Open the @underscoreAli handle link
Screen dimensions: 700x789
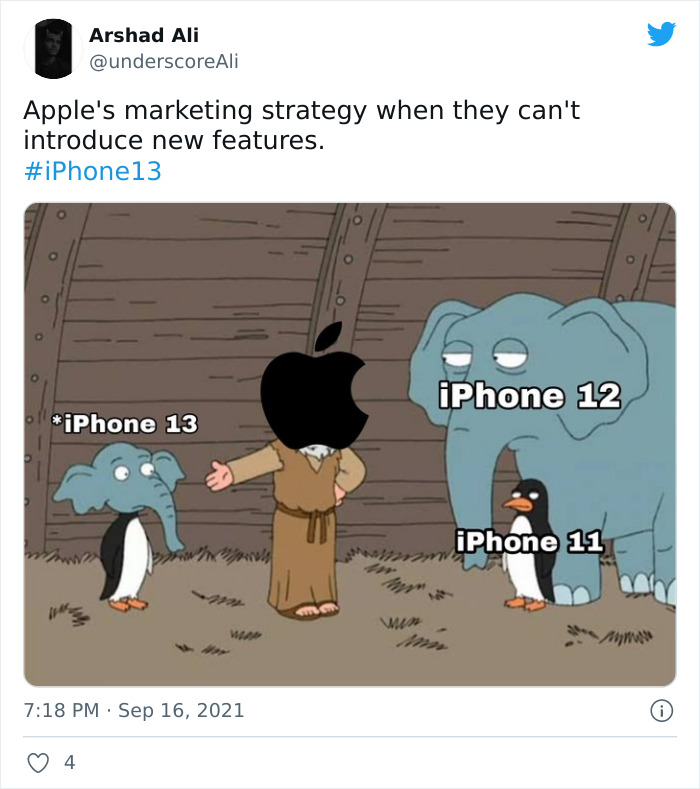[x=164, y=62]
